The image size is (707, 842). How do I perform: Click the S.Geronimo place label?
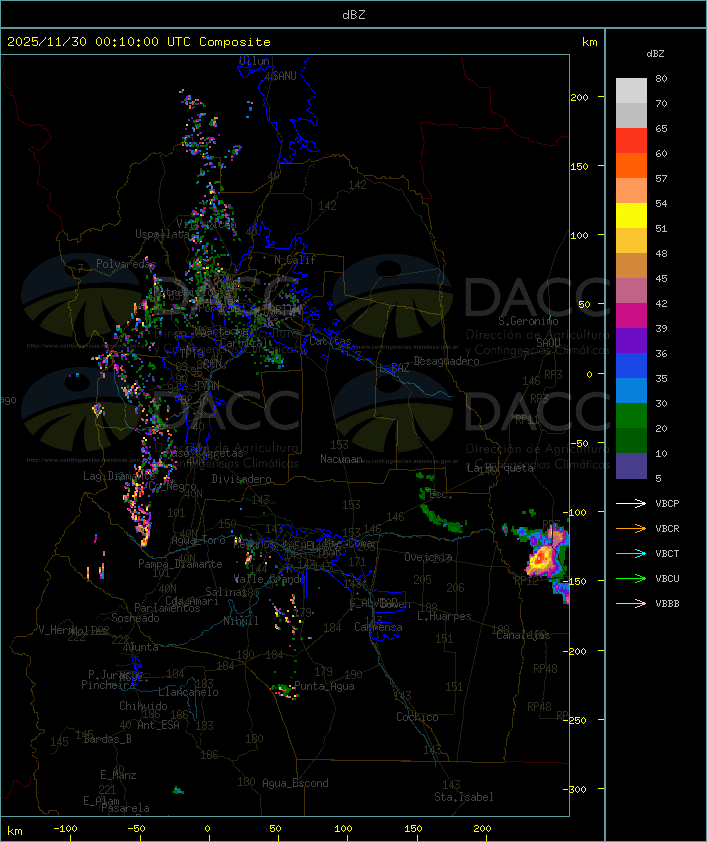point(528,321)
